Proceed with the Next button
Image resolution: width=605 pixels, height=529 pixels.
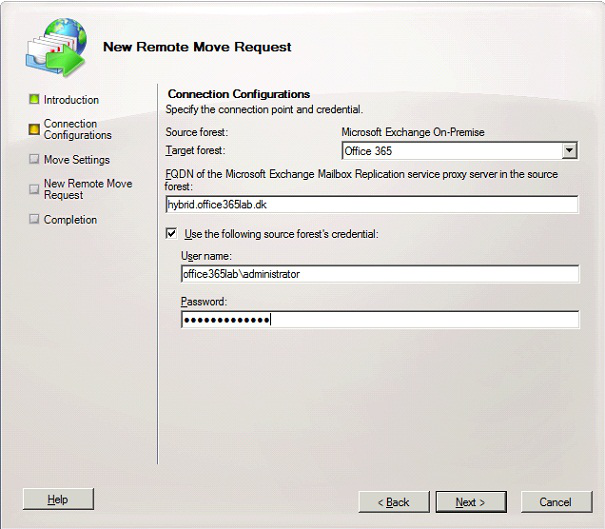coord(471,502)
